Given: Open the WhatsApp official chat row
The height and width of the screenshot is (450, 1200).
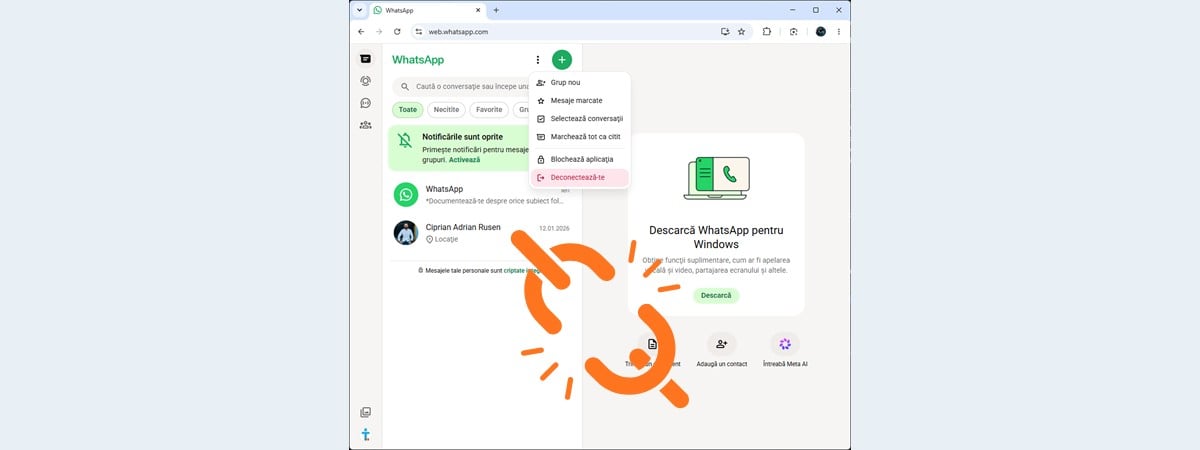Looking at the screenshot, I should [482, 194].
